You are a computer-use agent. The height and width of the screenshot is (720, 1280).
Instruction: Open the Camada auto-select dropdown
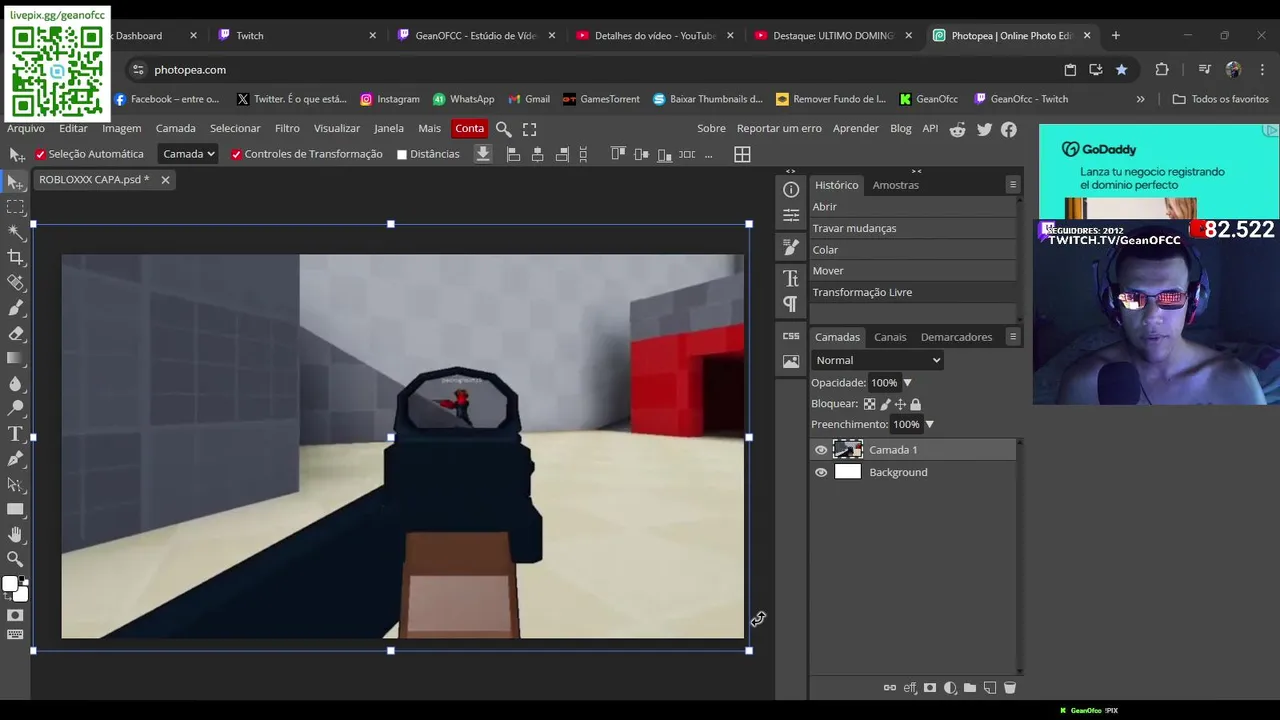coord(188,154)
